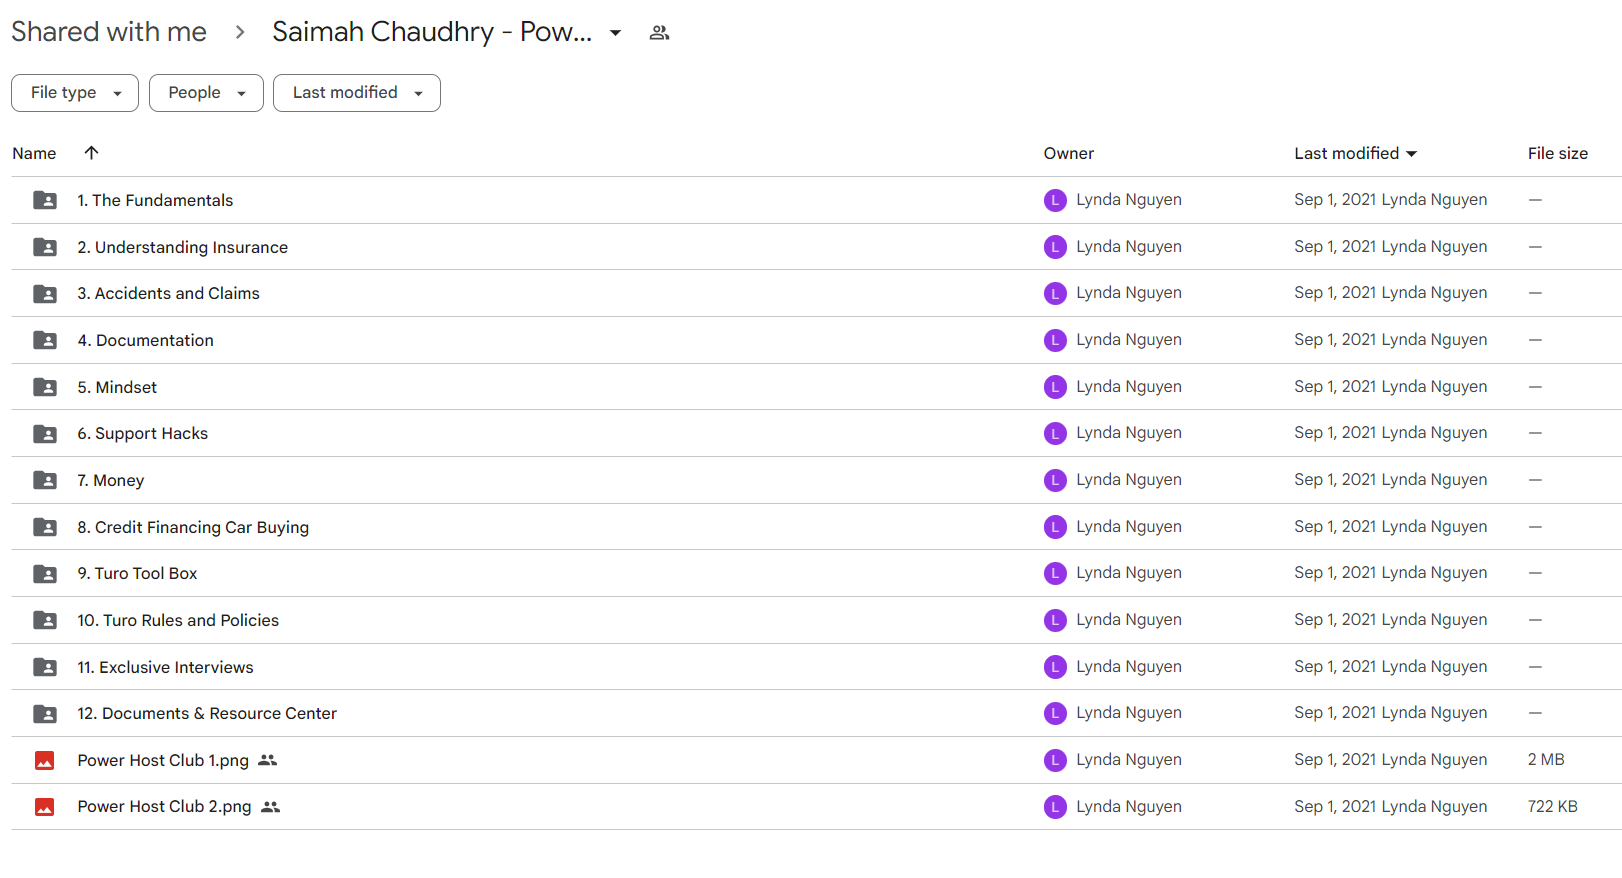Image resolution: width=1622 pixels, height=878 pixels.
Task: Click owner avatar in Mindset row
Action: click(x=1055, y=387)
